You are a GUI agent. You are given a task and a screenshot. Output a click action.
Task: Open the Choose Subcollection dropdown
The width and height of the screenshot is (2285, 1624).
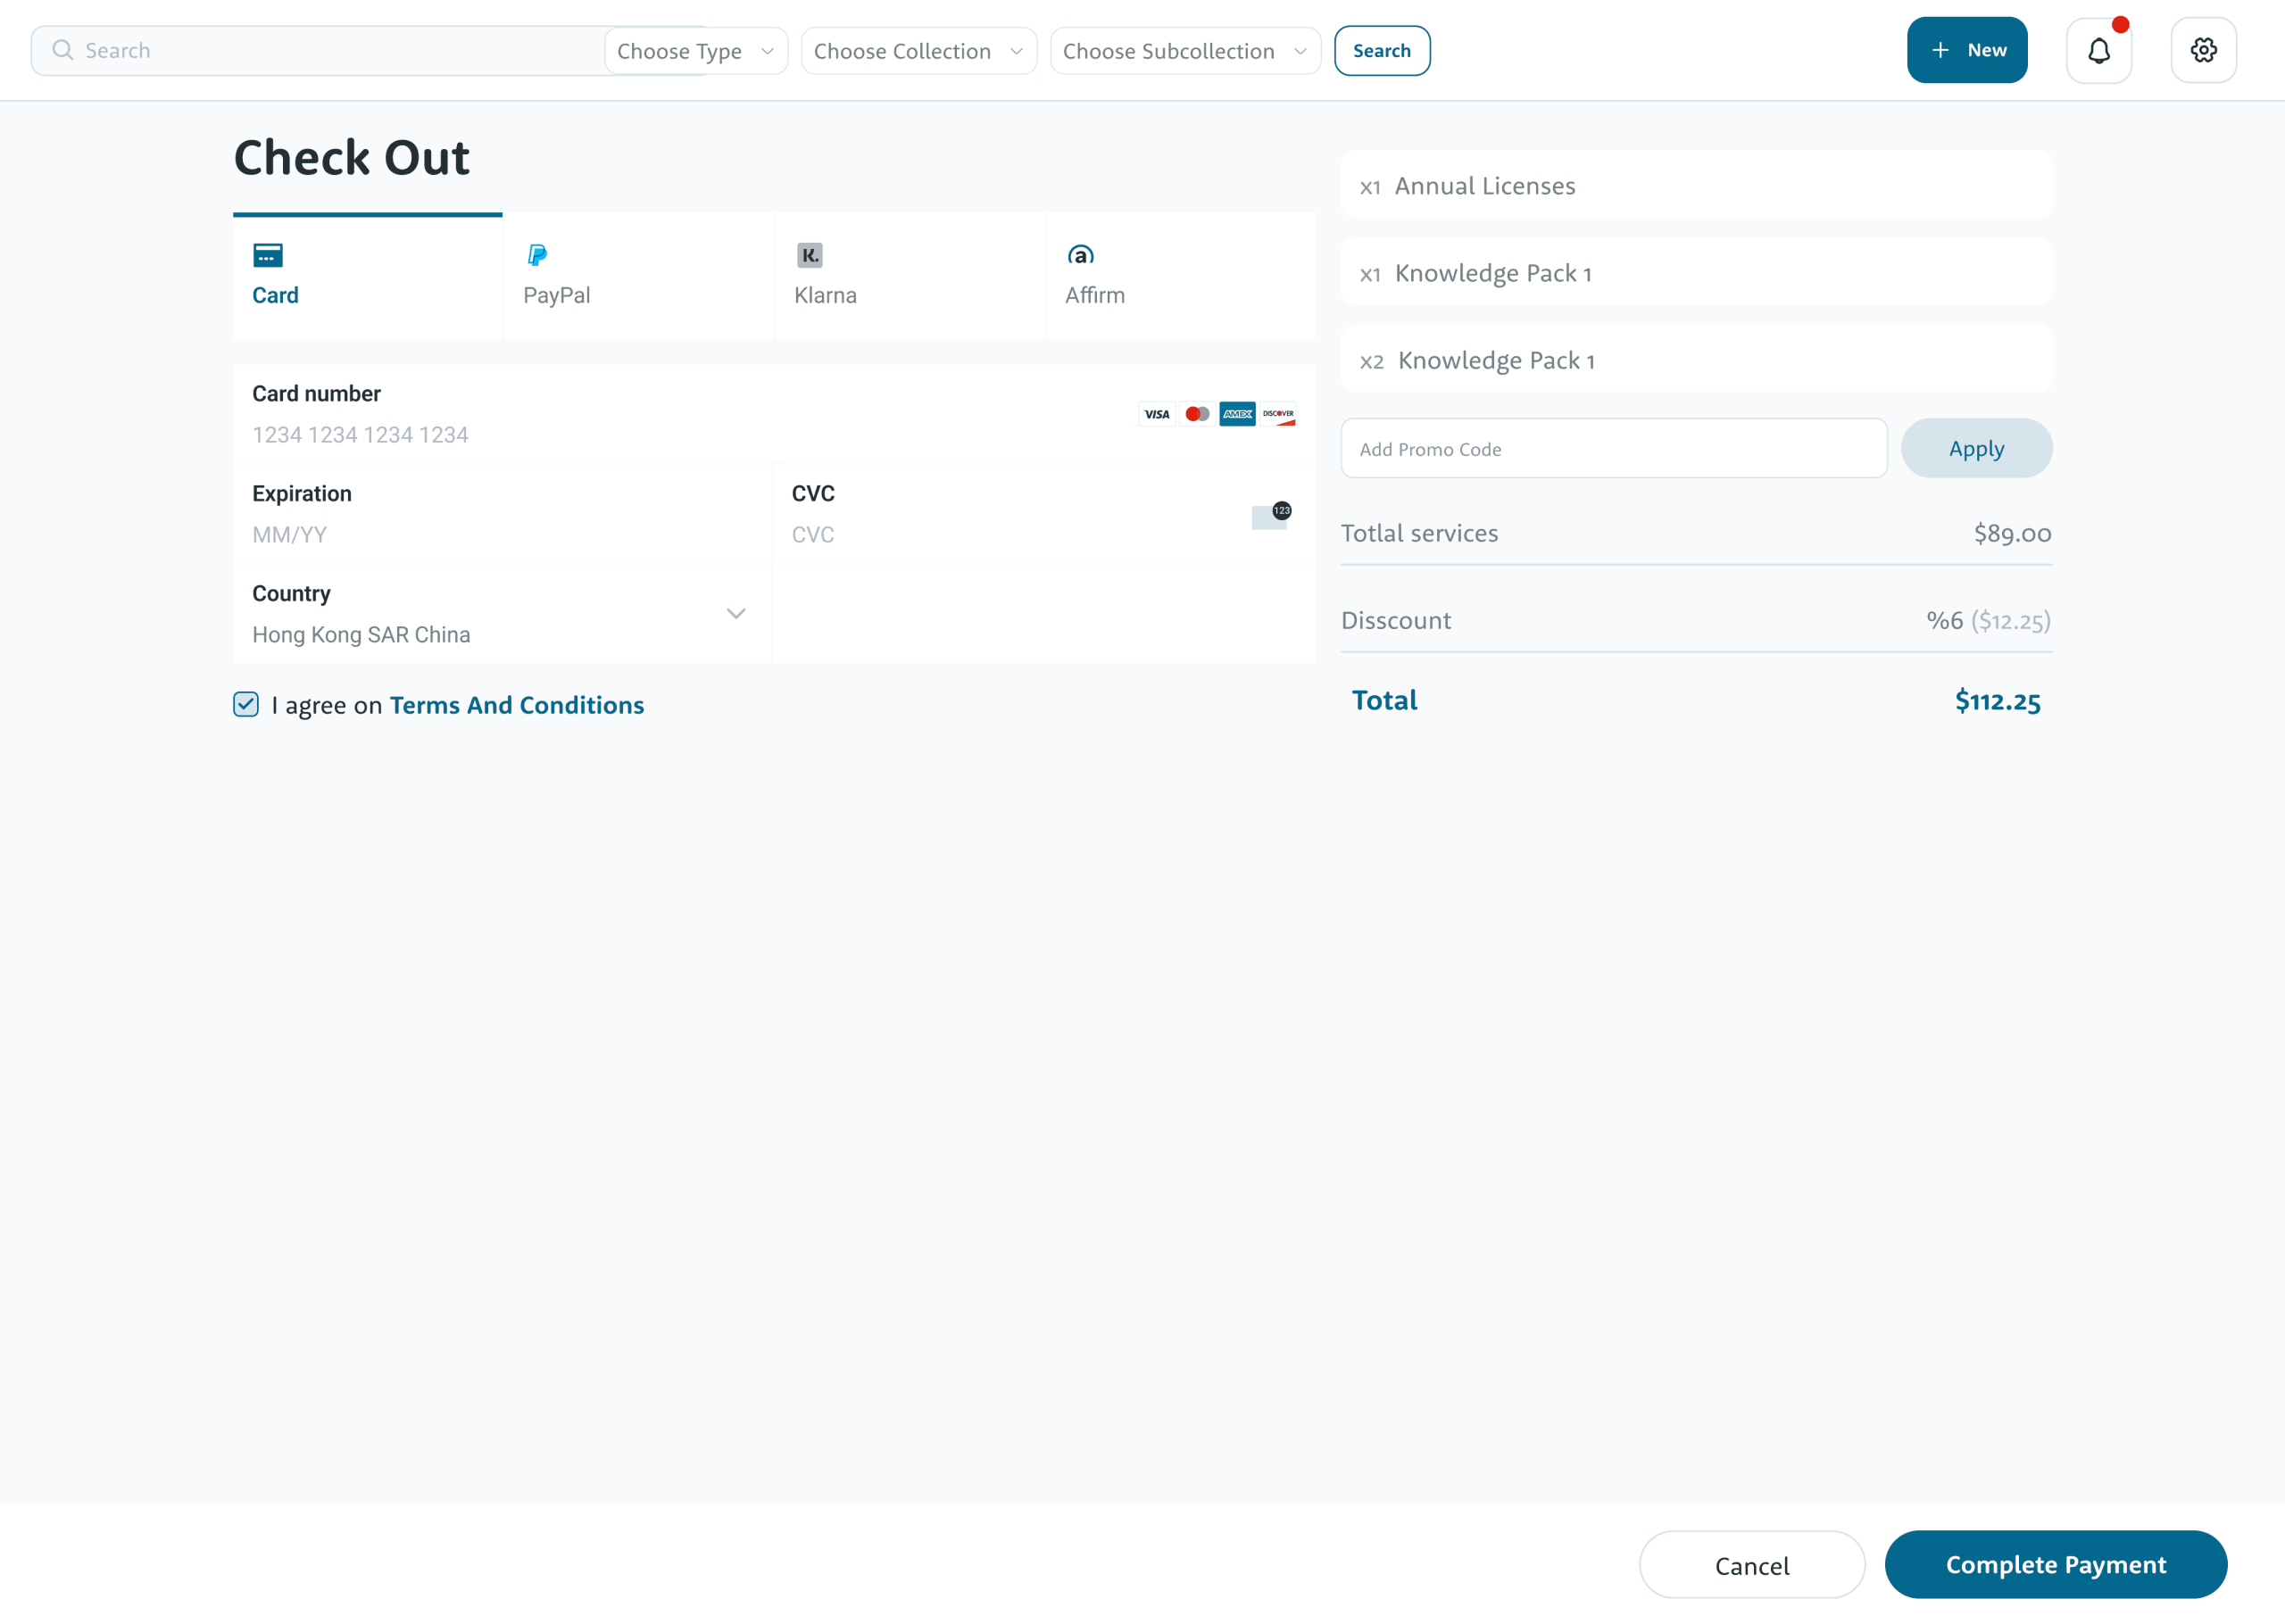tap(1184, 51)
